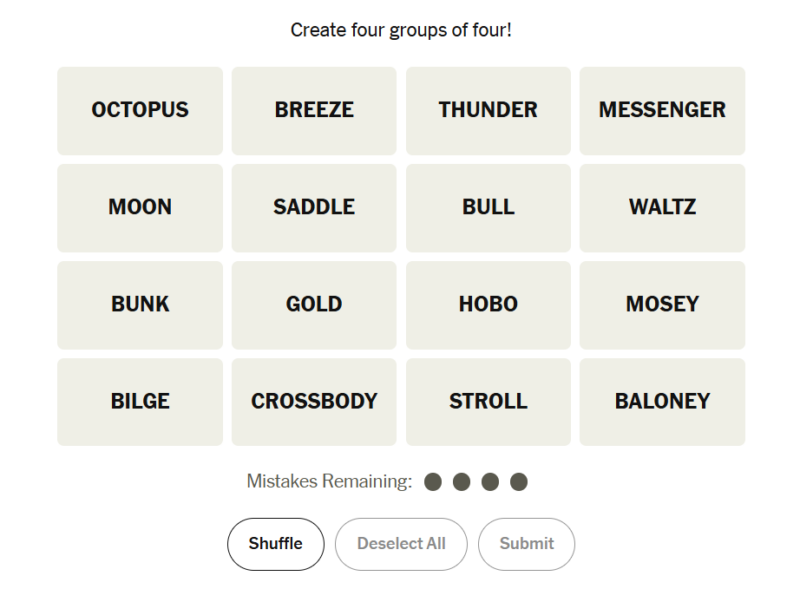800x602 pixels.
Task: Click the SADDLE word tile
Action: (x=314, y=208)
